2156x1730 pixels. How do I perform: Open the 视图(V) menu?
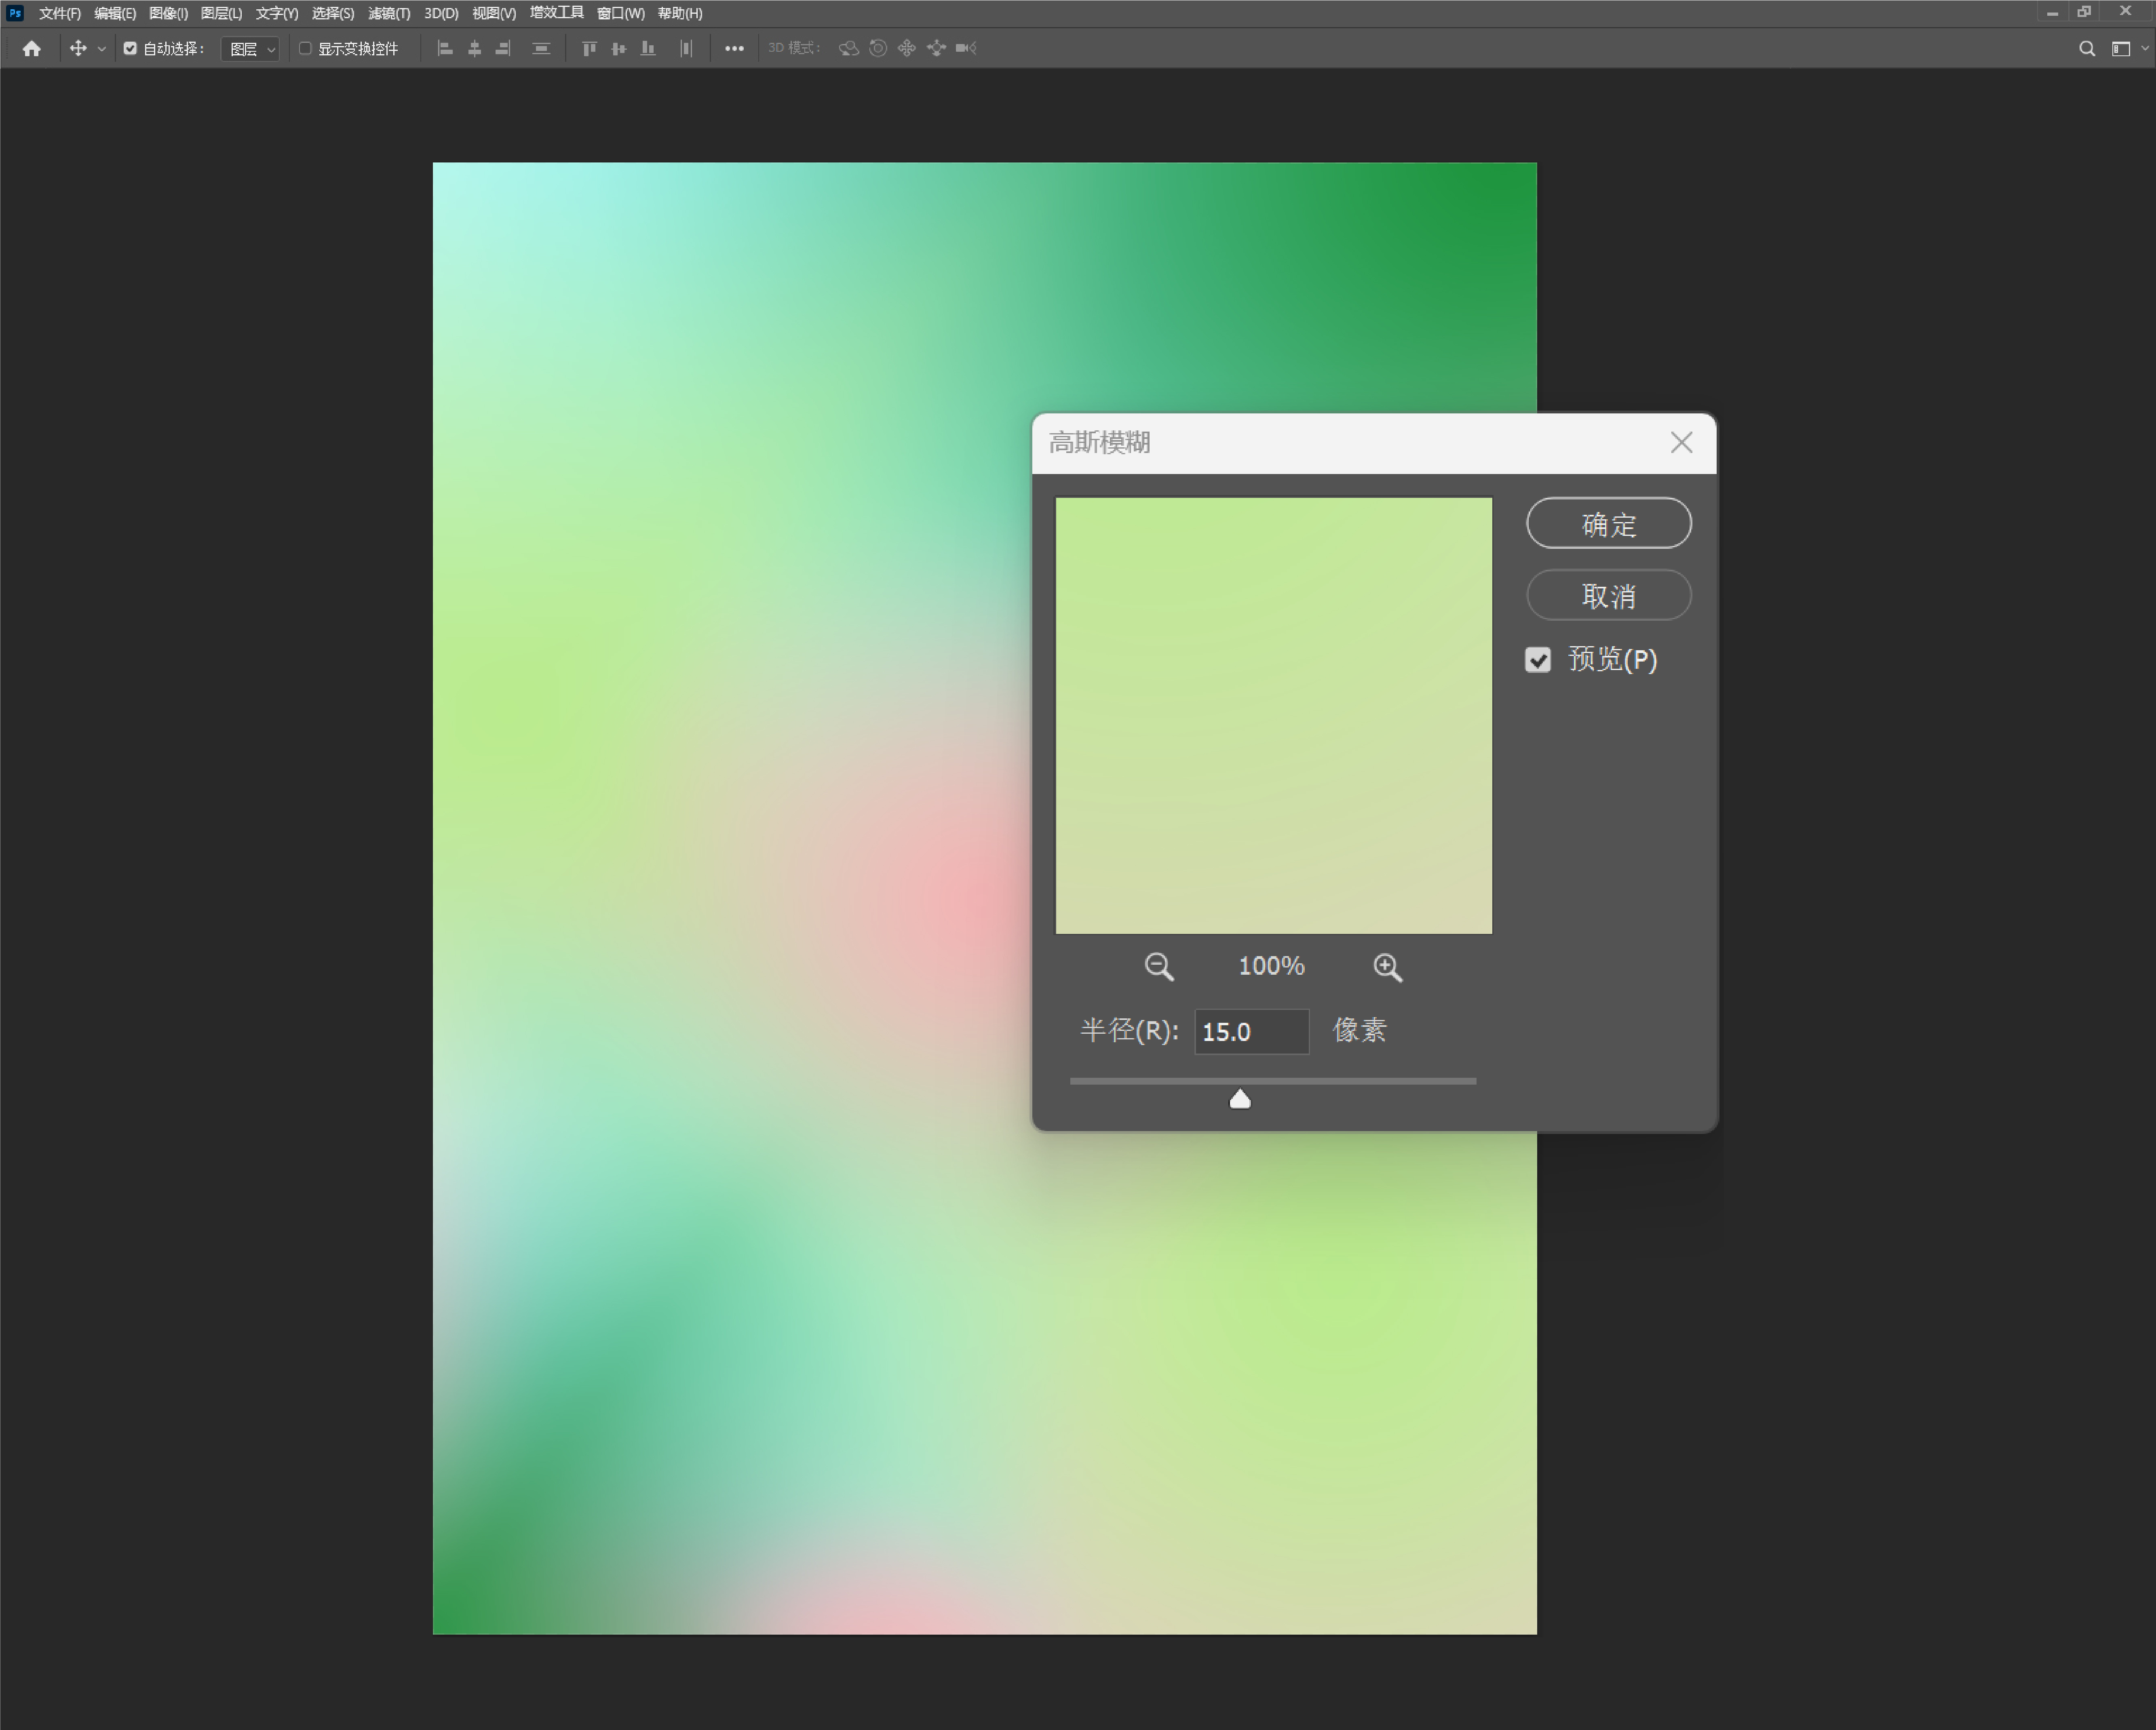click(x=494, y=13)
